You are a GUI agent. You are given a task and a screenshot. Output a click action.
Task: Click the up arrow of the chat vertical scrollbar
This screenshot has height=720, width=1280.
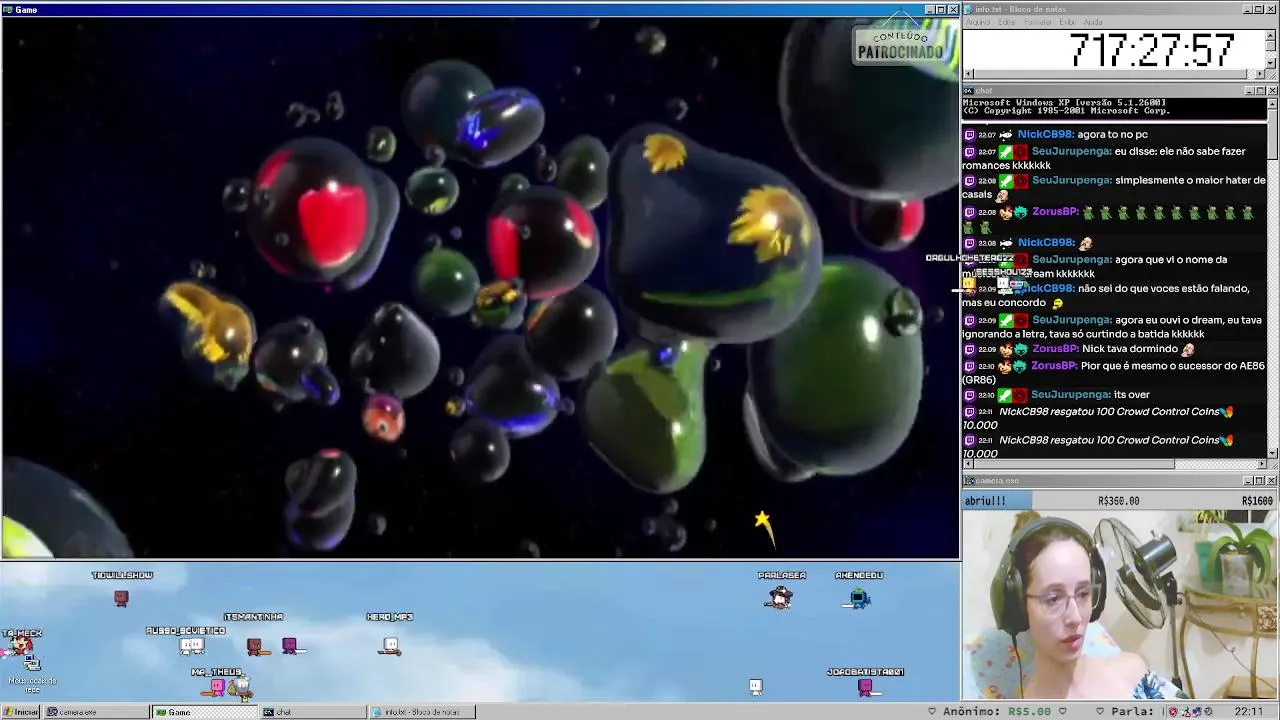tap(1272, 103)
